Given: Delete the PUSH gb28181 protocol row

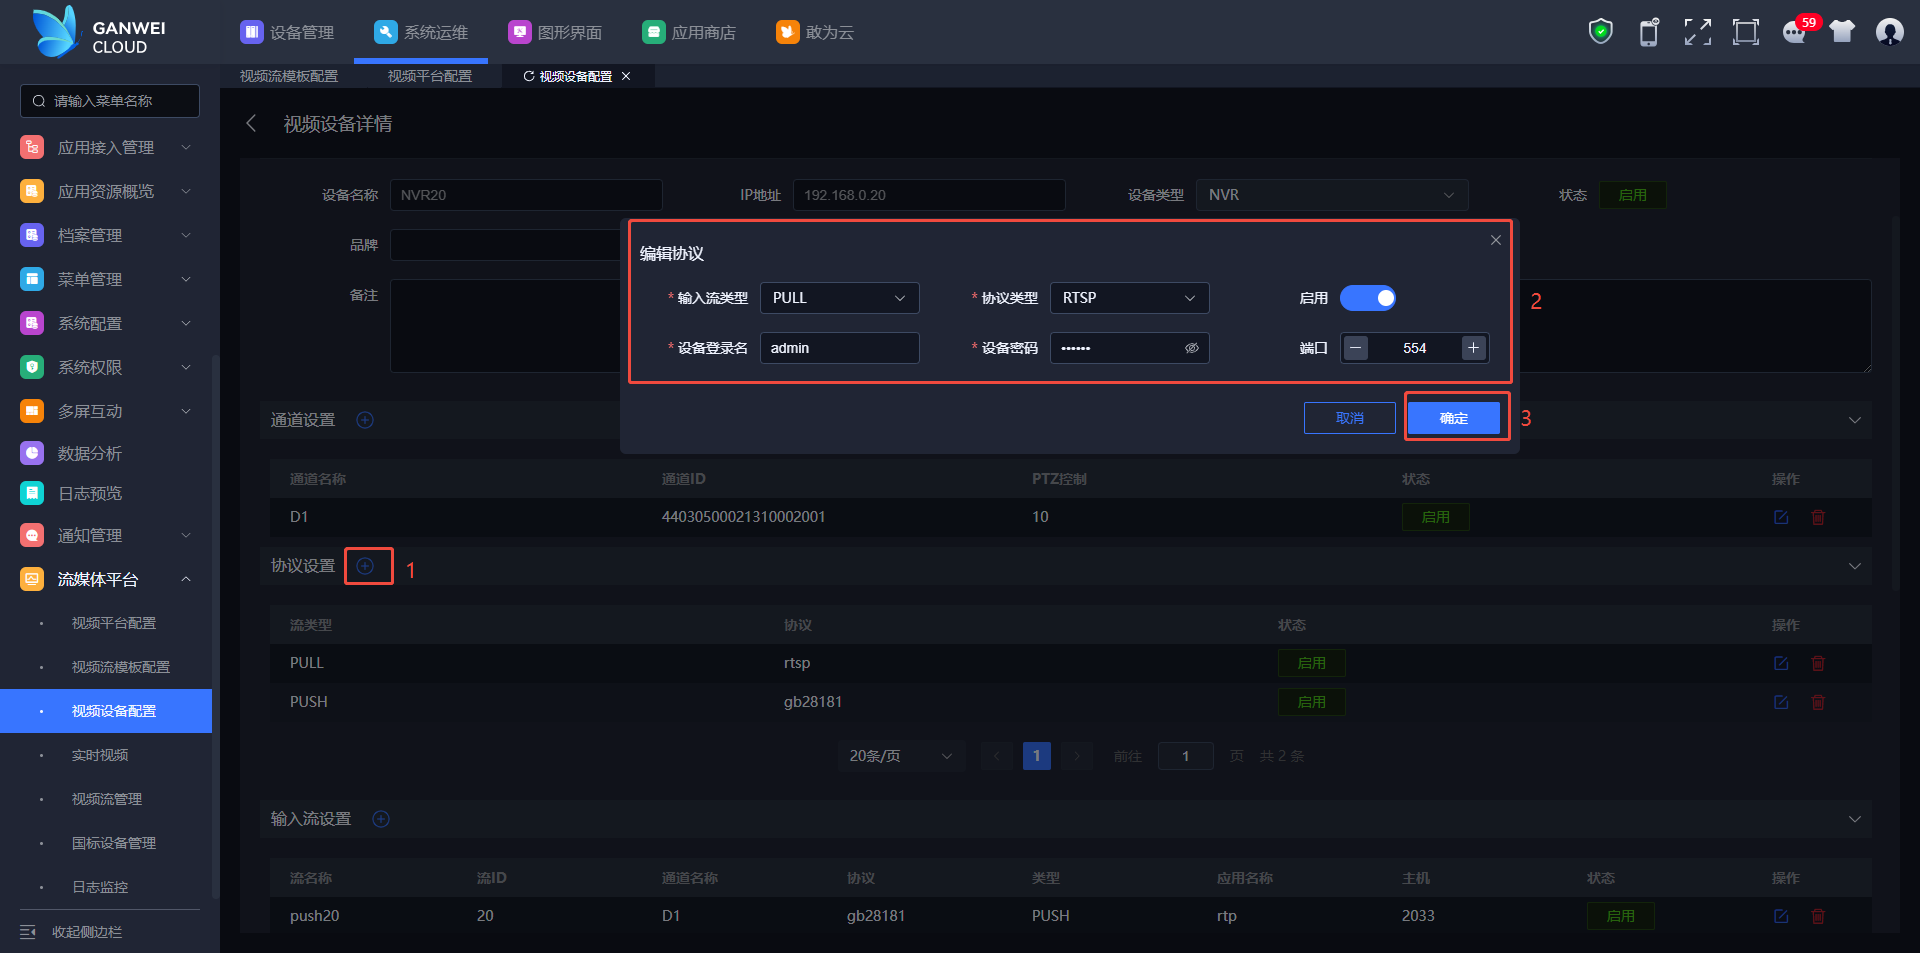Looking at the screenshot, I should [x=1818, y=702].
